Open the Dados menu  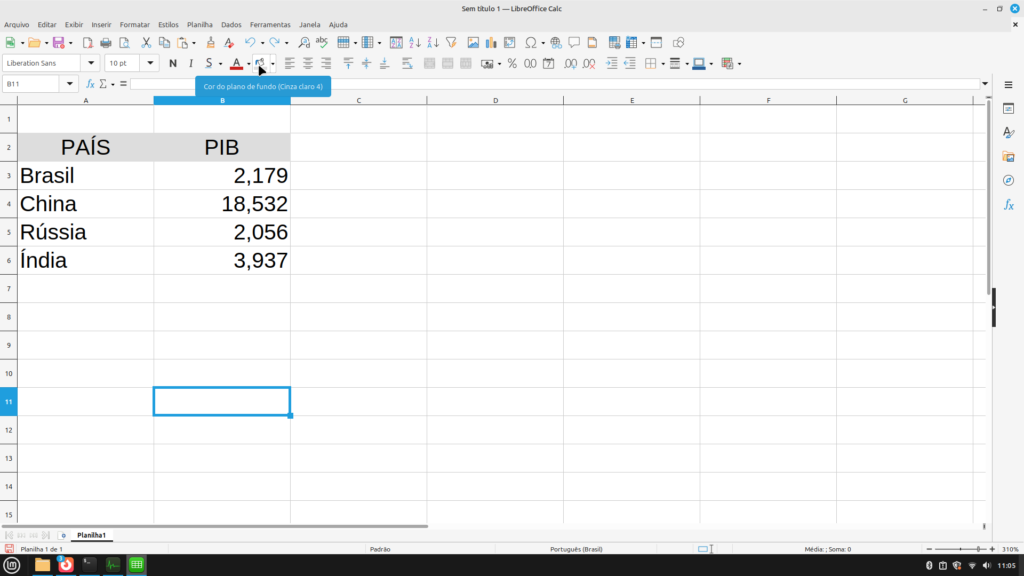[231, 24]
